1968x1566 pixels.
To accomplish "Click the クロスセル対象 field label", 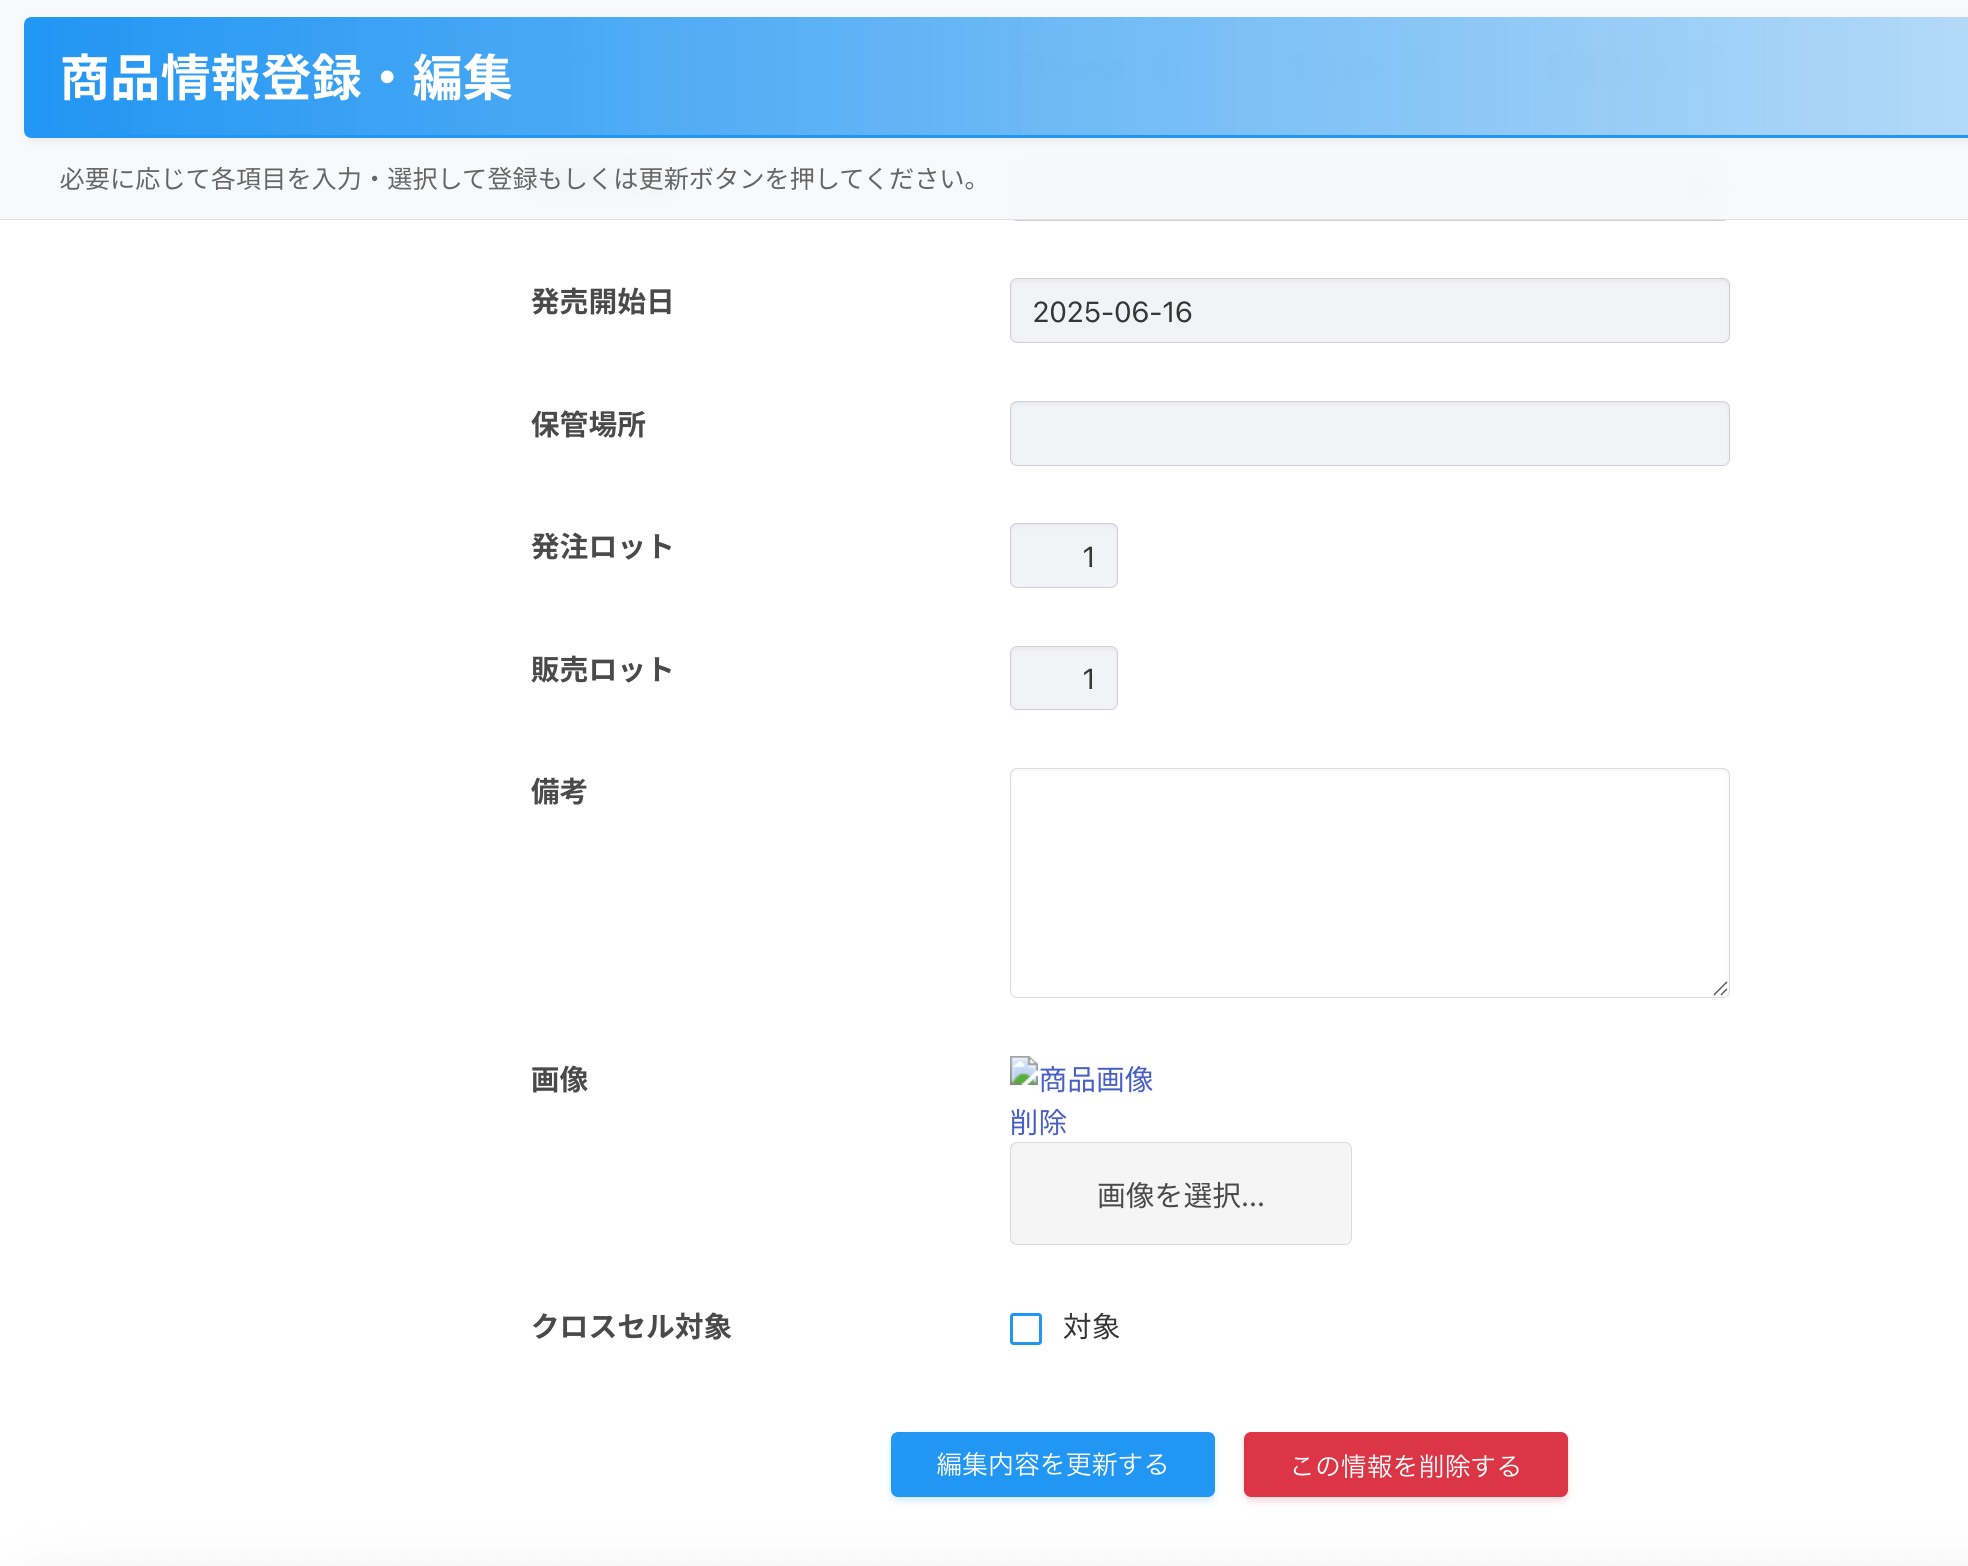I will point(631,1327).
